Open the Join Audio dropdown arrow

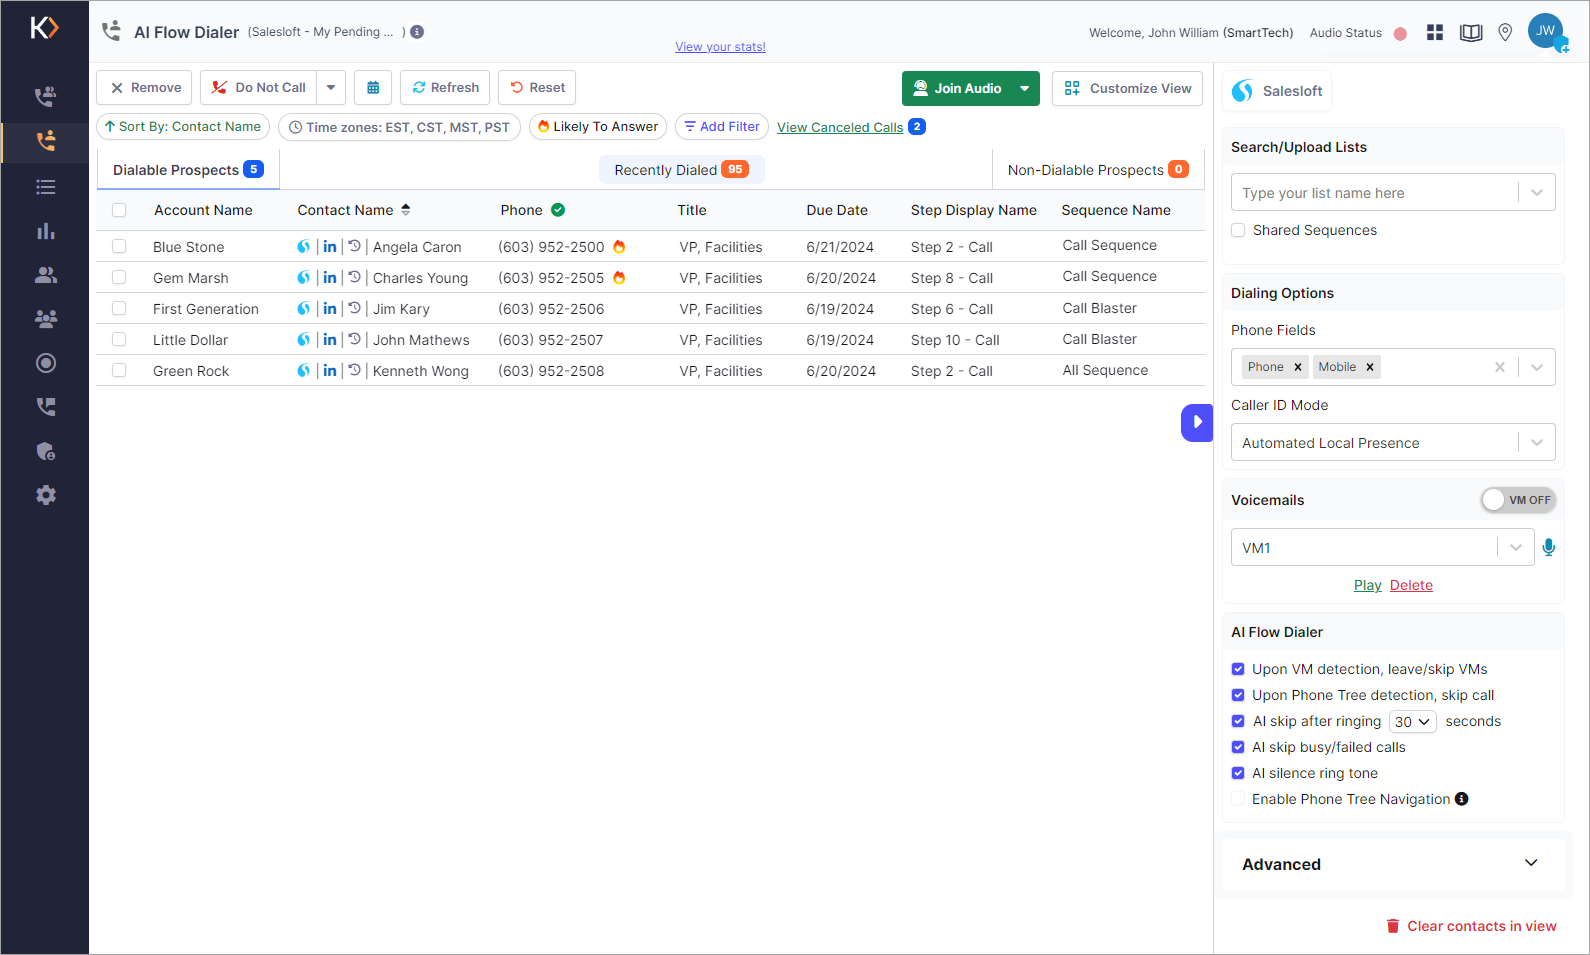click(1025, 88)
